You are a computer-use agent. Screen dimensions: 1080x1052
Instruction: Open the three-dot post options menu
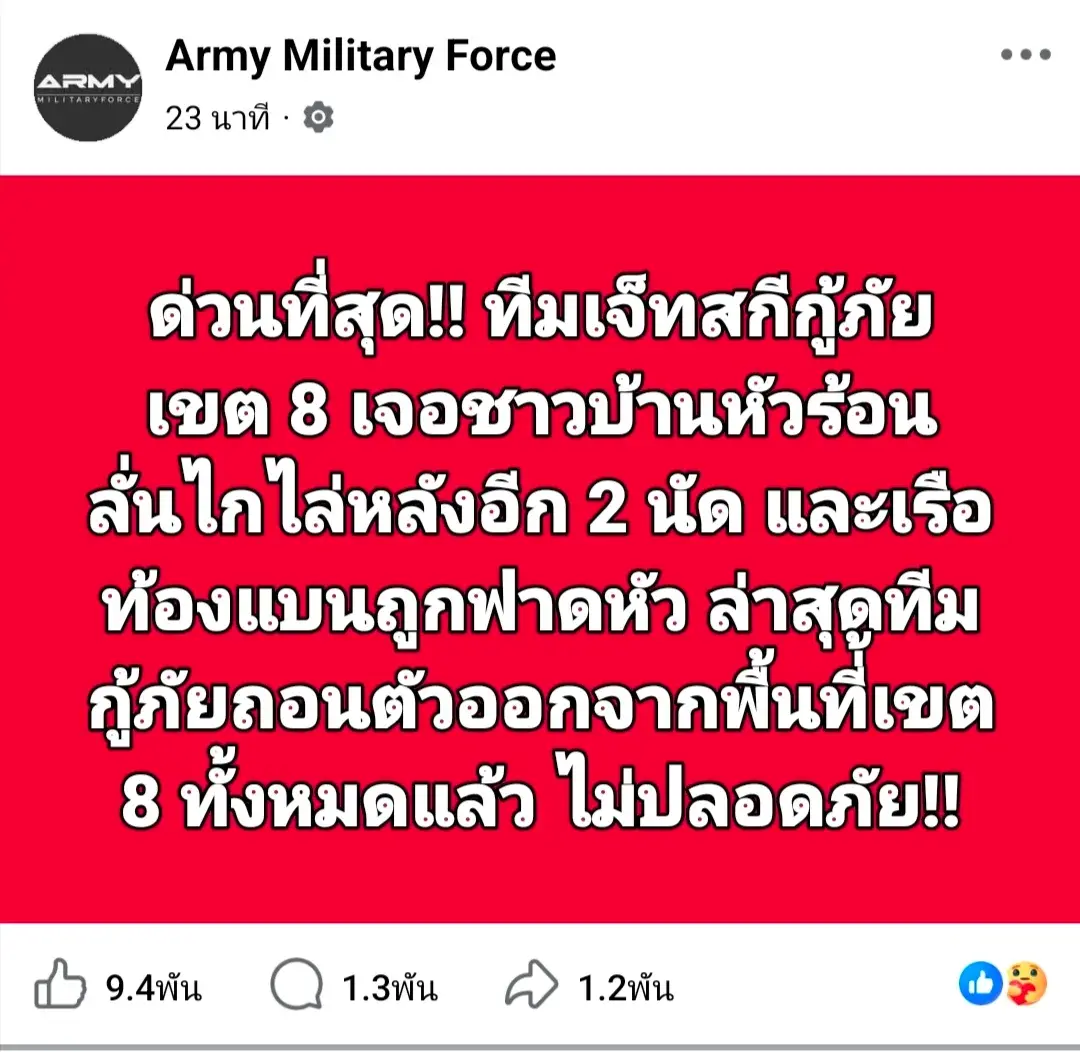pyautogui.click(x=1026, y=54)
